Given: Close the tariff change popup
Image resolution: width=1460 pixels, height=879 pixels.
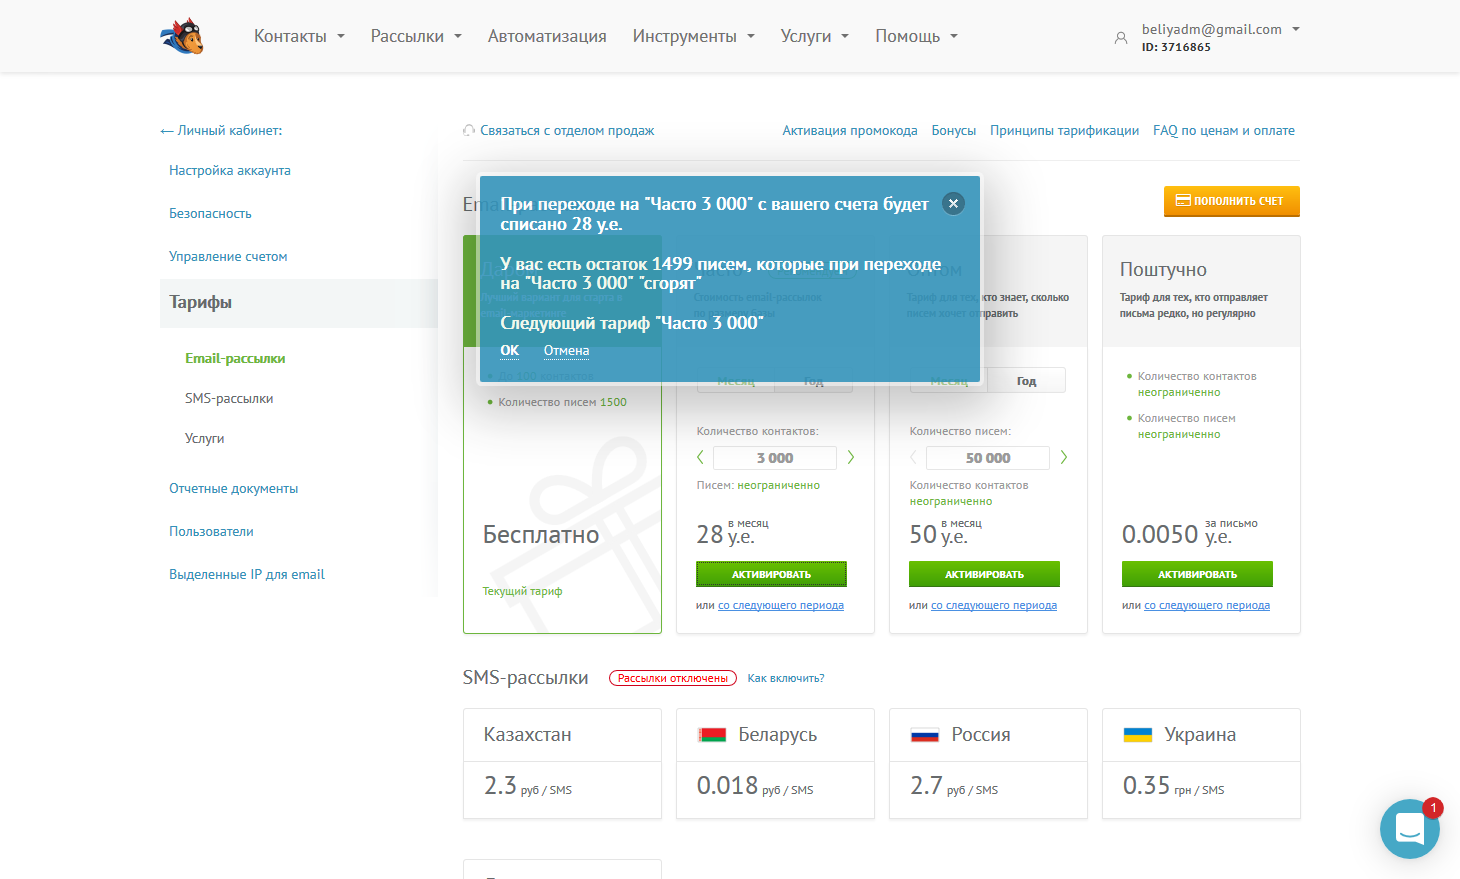Looking at the screenshot, I should [953, 203].
